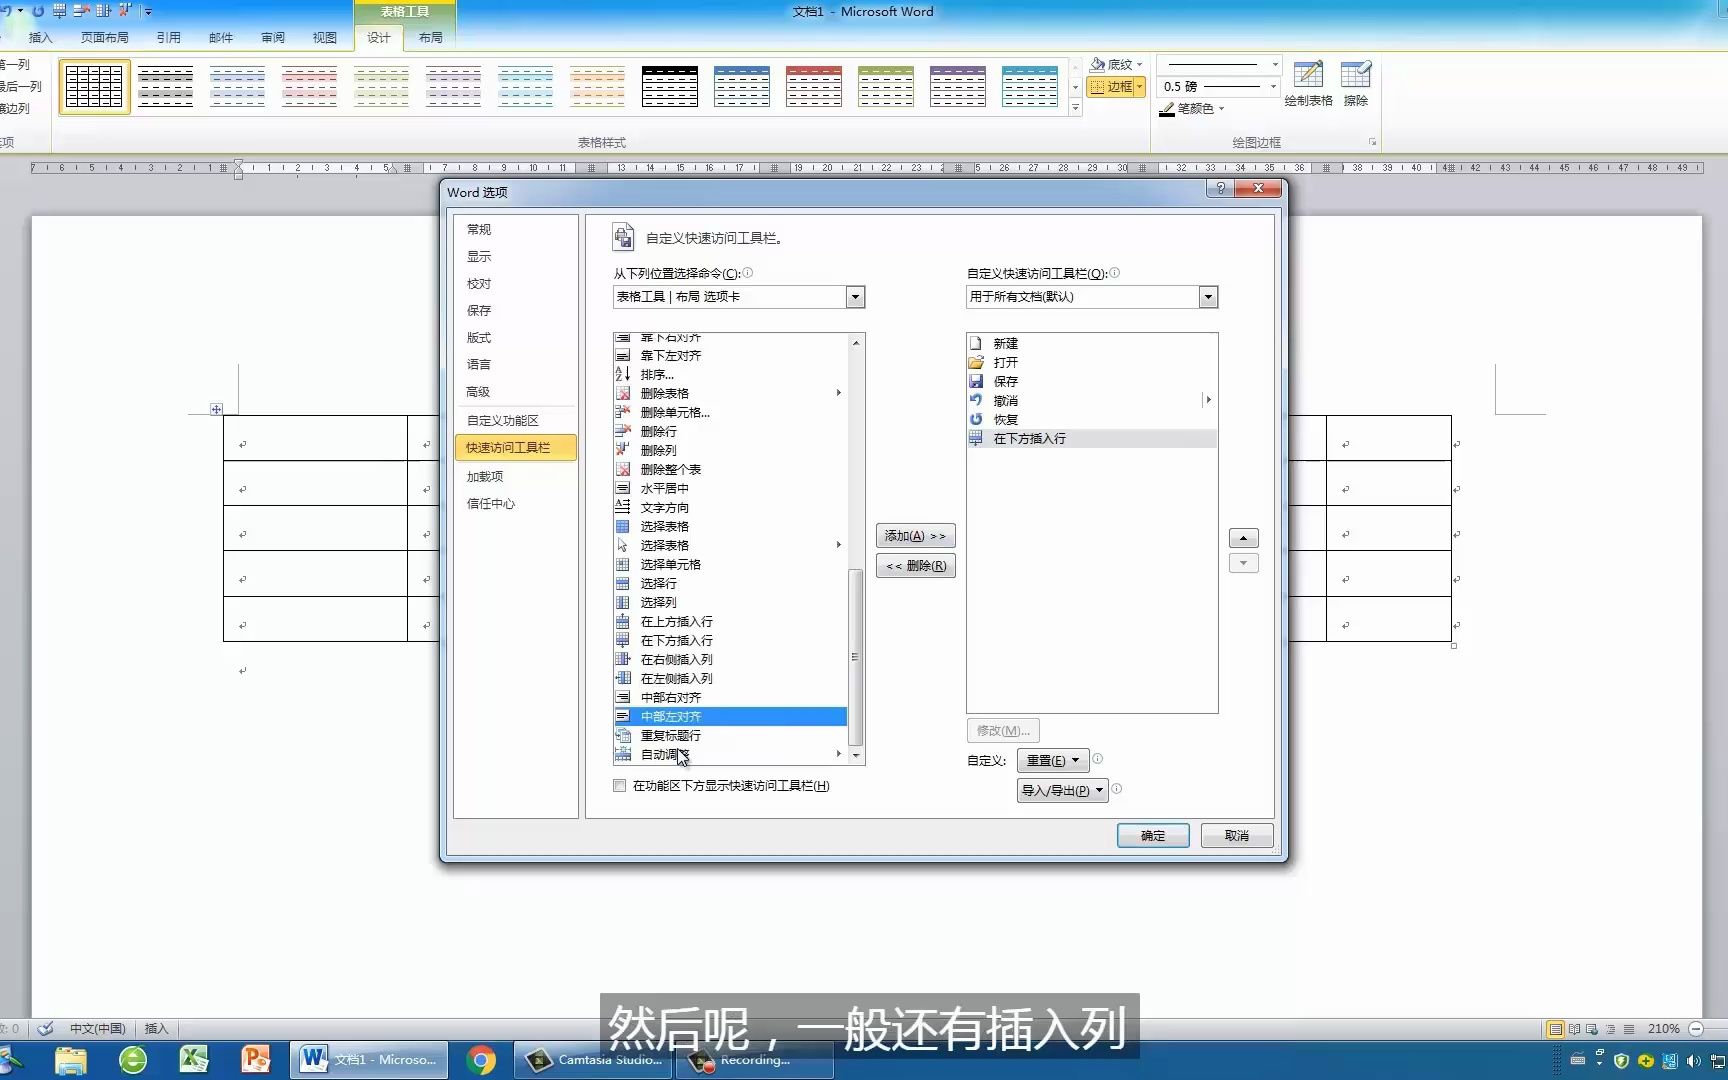1728x1080 pixels.
Task: Open the 从下列位置选择命令 dropdown
Action: pyautogui.click(x=855, y=297)
